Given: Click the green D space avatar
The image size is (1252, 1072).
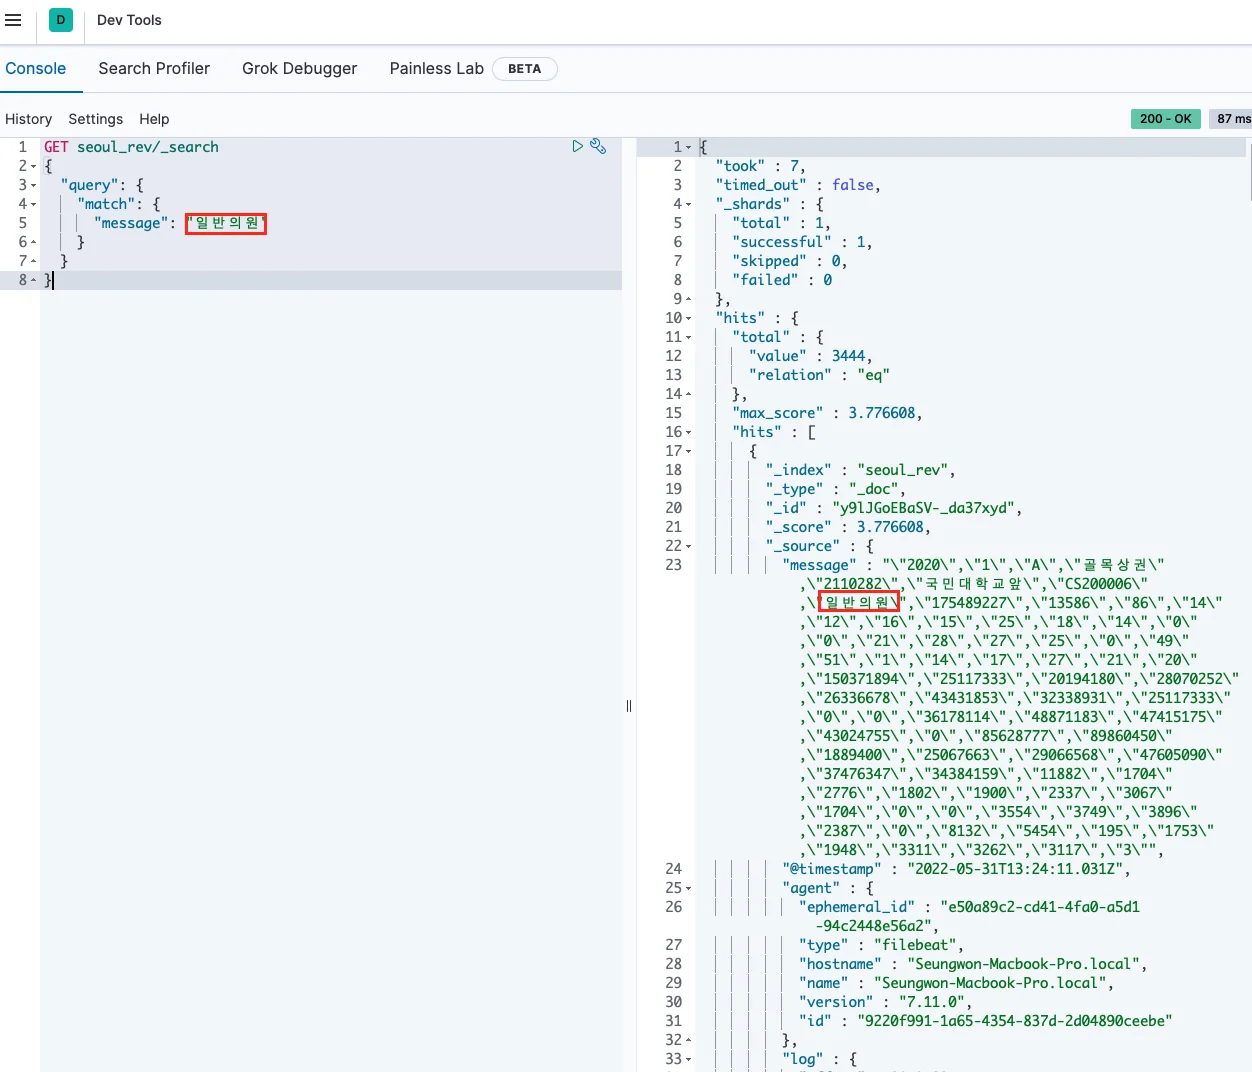Looking at the screenshot, I should click(x=61, y=20).
